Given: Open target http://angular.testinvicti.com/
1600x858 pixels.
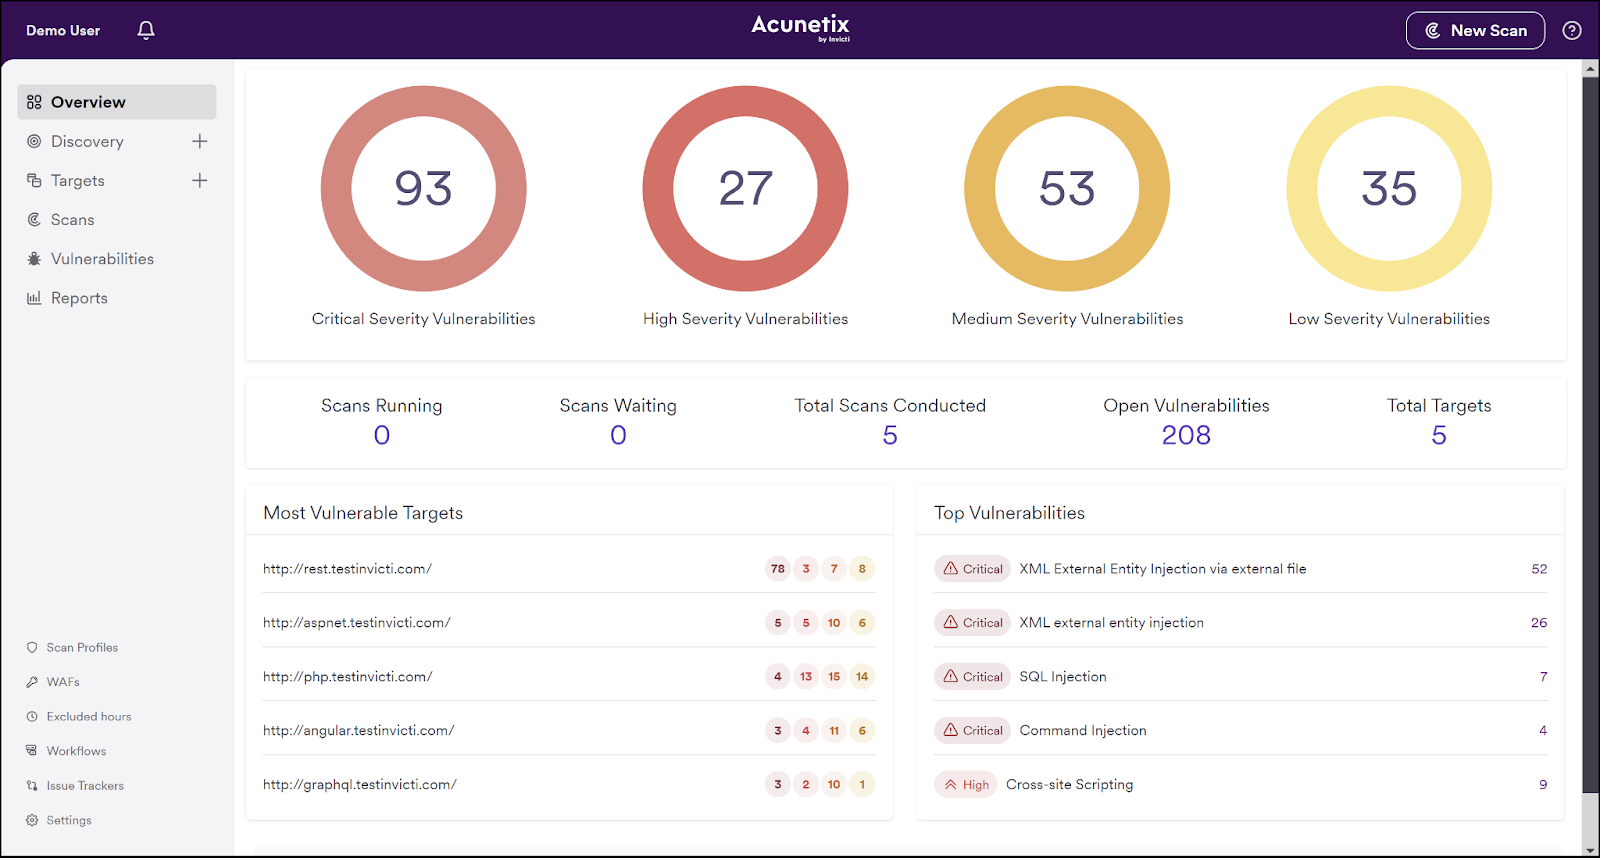Looking at the screenshot, I should (359, 731).
